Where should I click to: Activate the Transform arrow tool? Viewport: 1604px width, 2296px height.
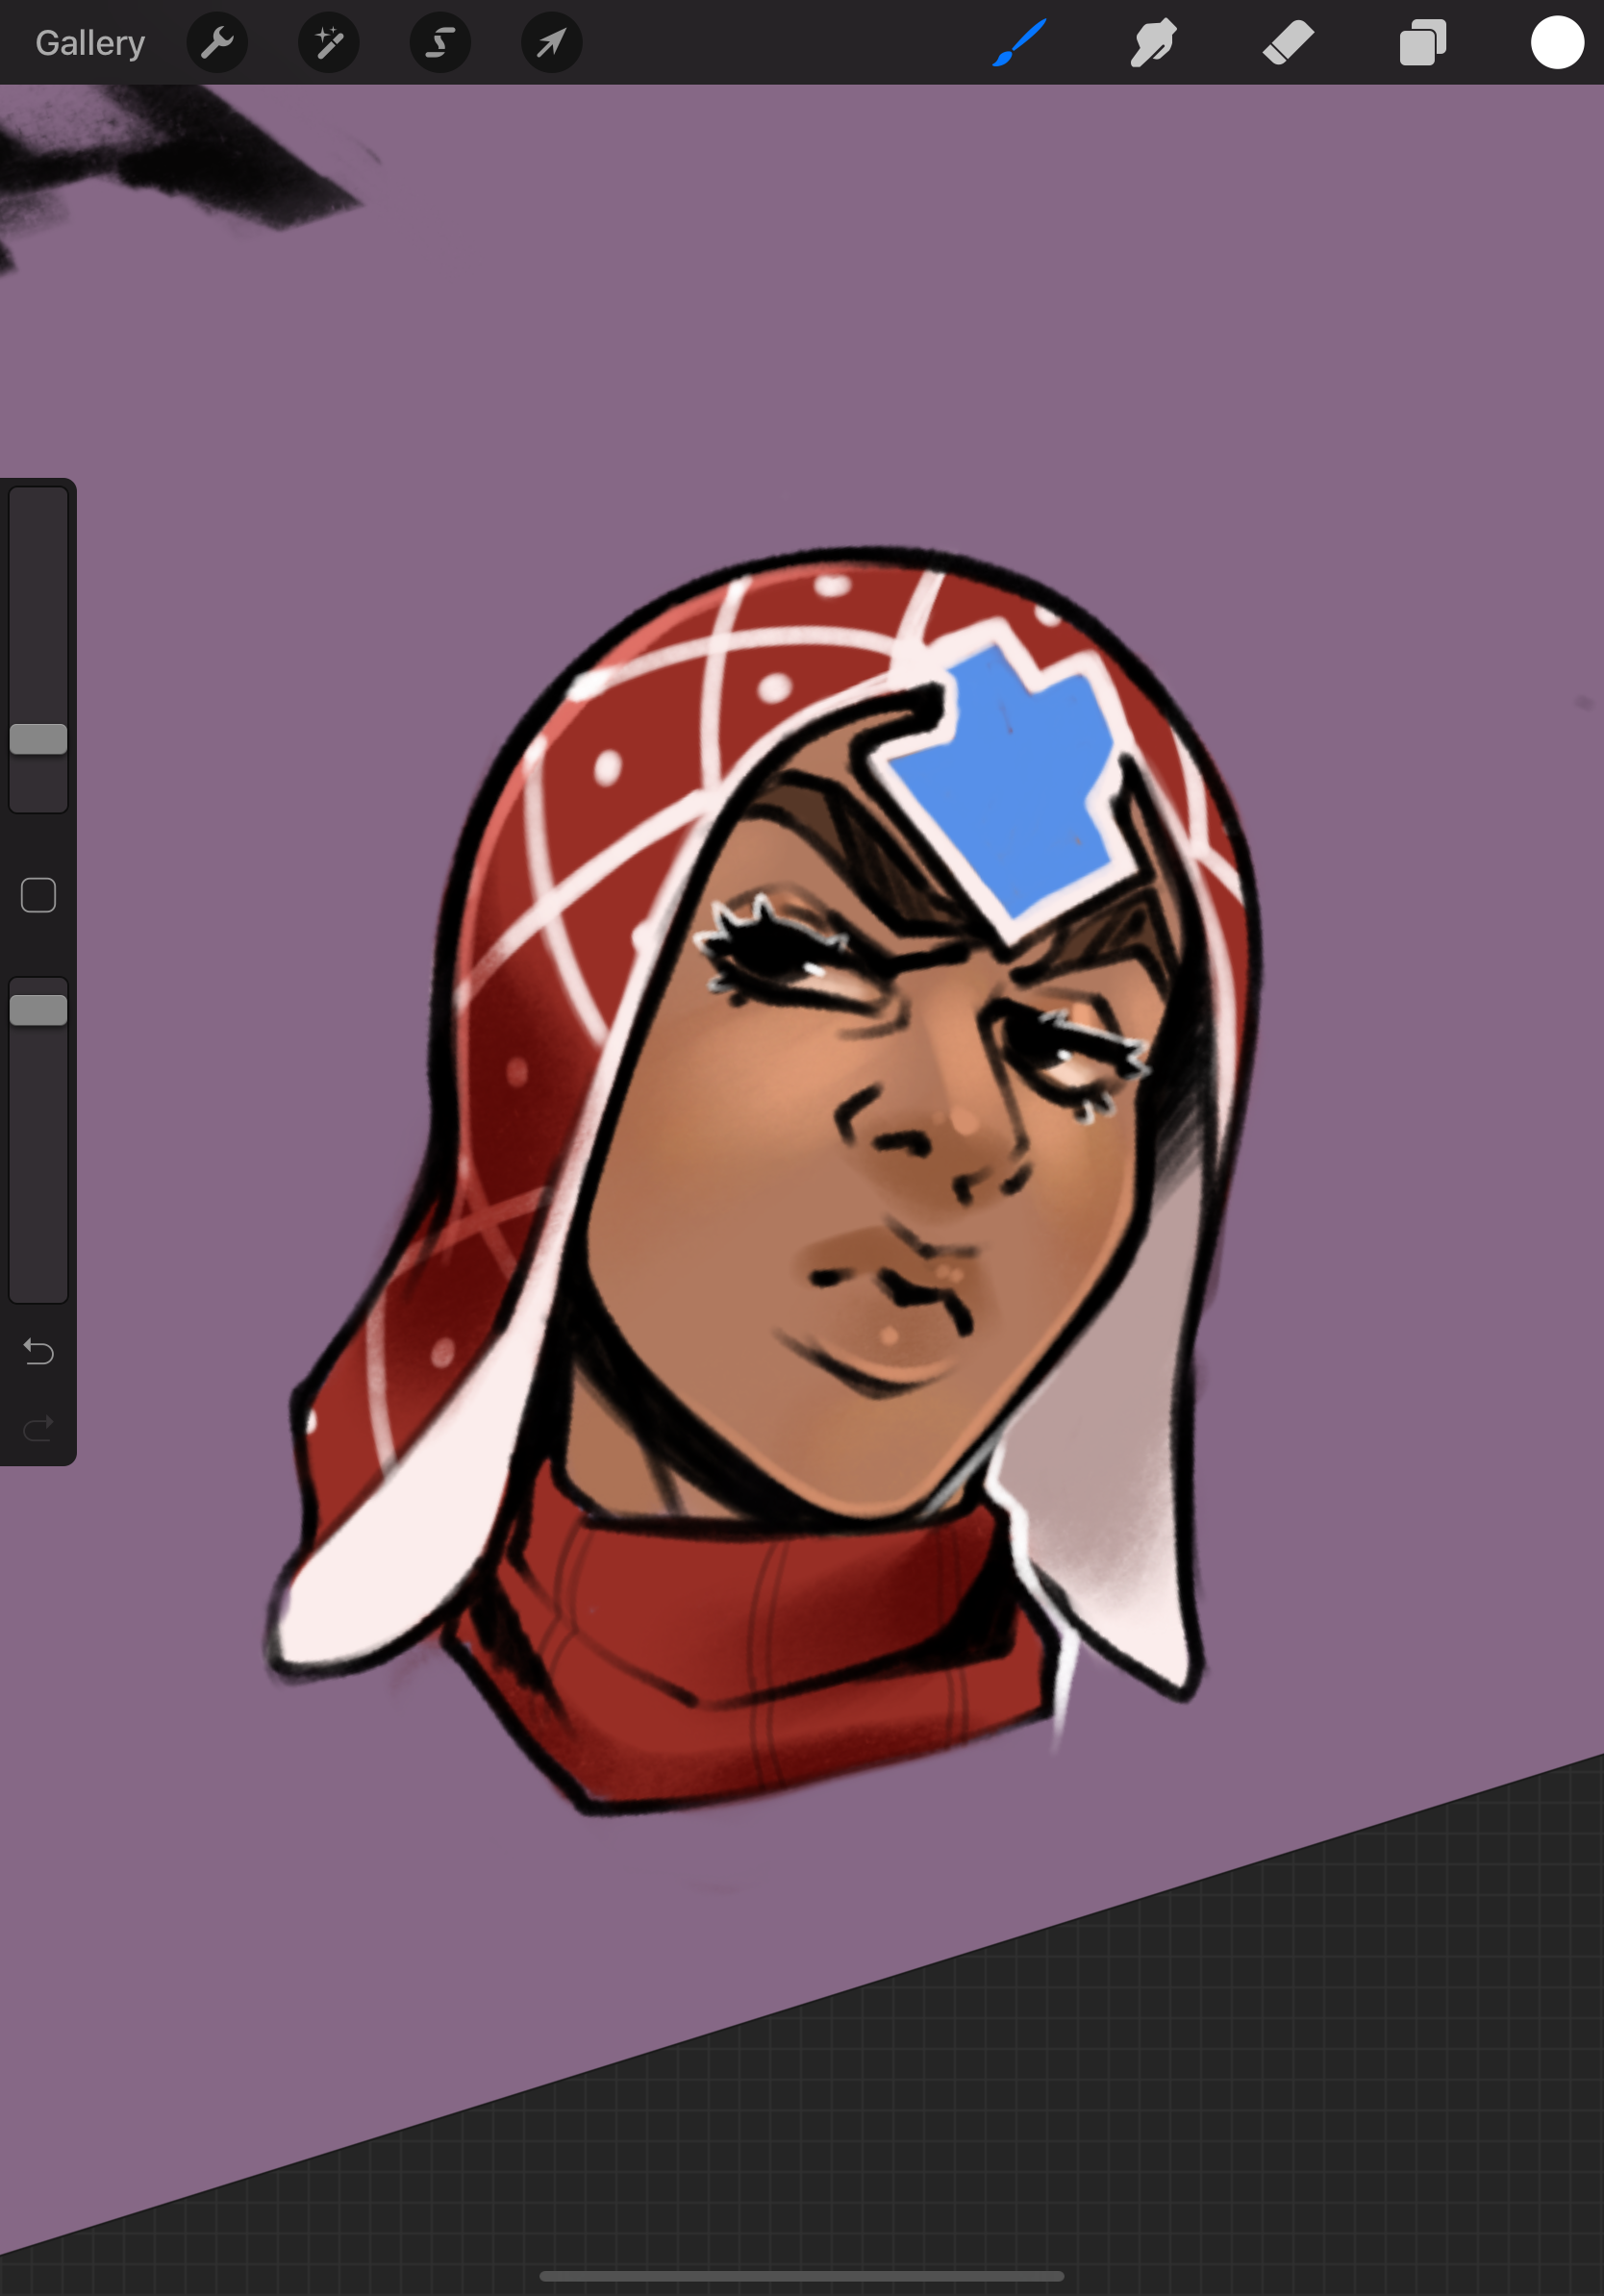pos(552,43)
